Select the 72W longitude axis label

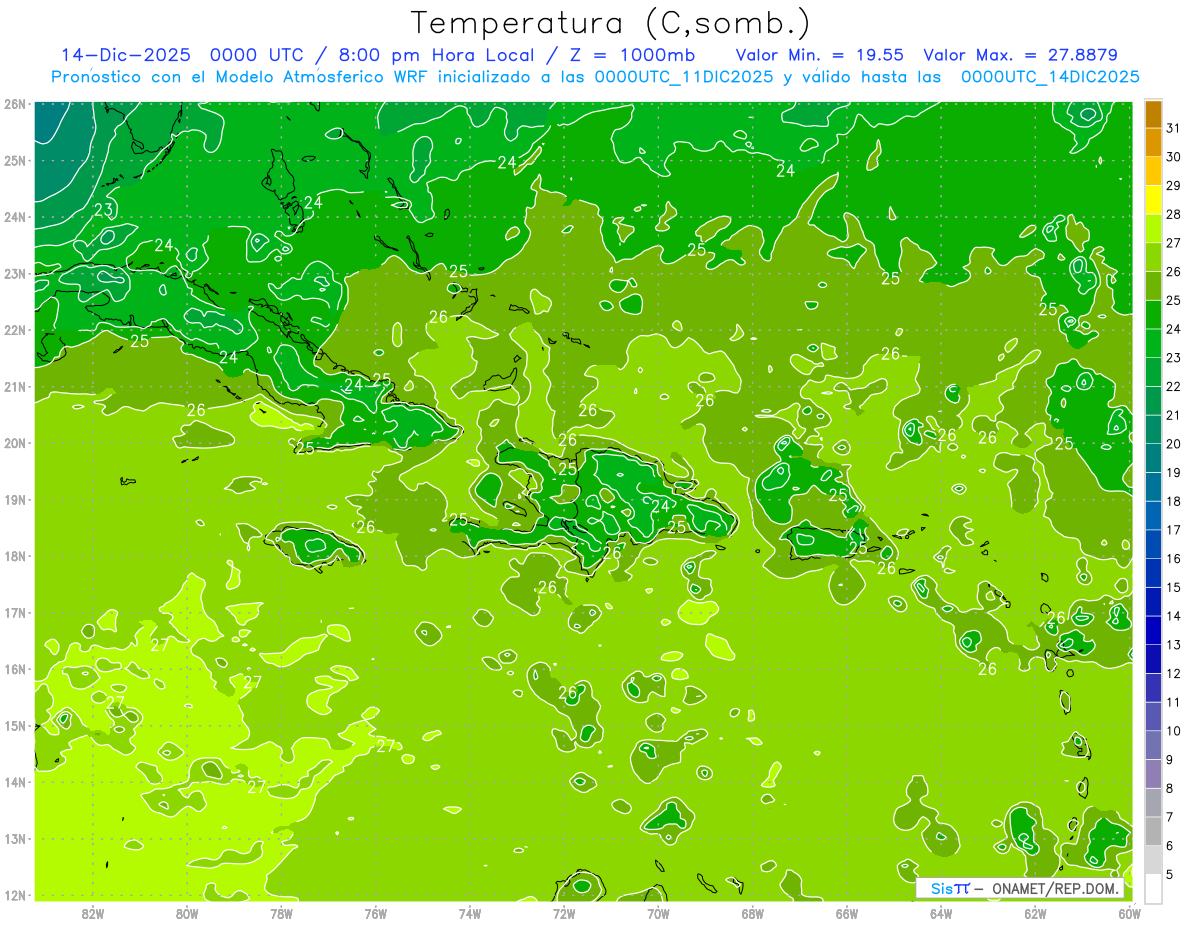564,913
